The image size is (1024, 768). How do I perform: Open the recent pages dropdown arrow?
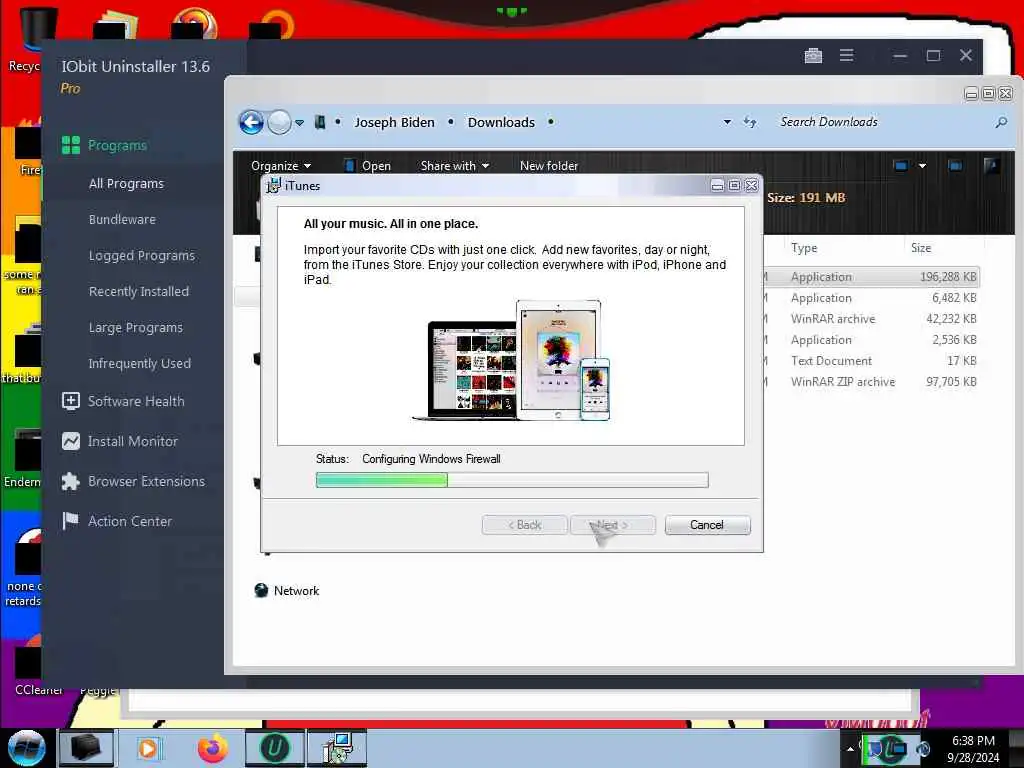(299, 123)
